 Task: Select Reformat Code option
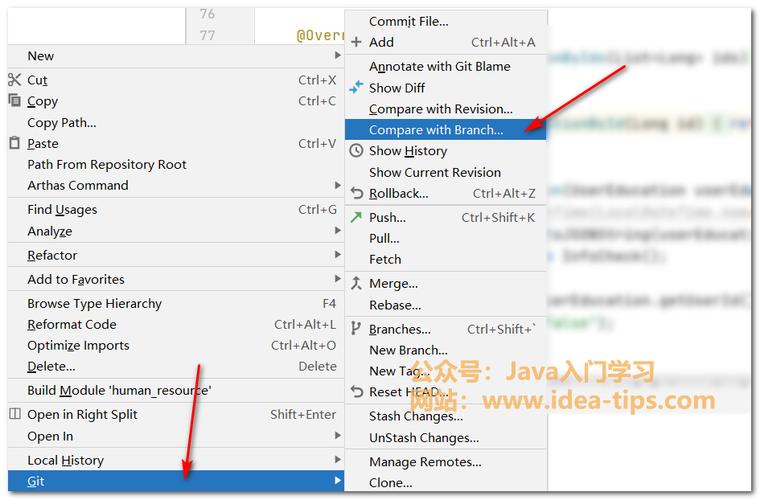pos(72,325)
